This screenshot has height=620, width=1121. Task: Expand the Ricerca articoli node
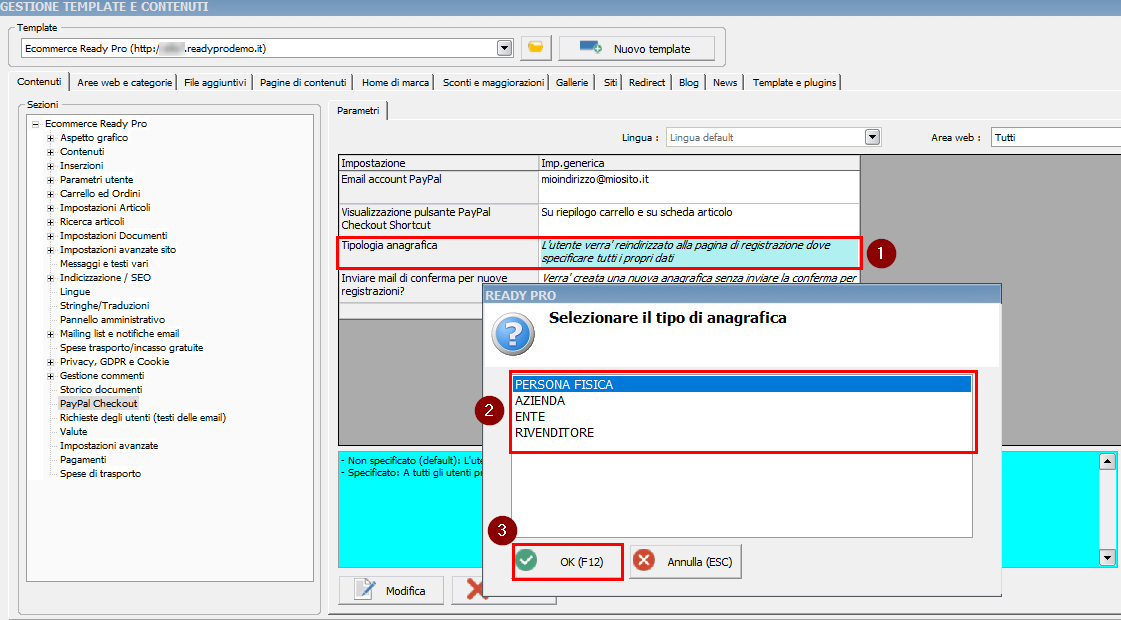pyautogui.click(x=50, y=222)
